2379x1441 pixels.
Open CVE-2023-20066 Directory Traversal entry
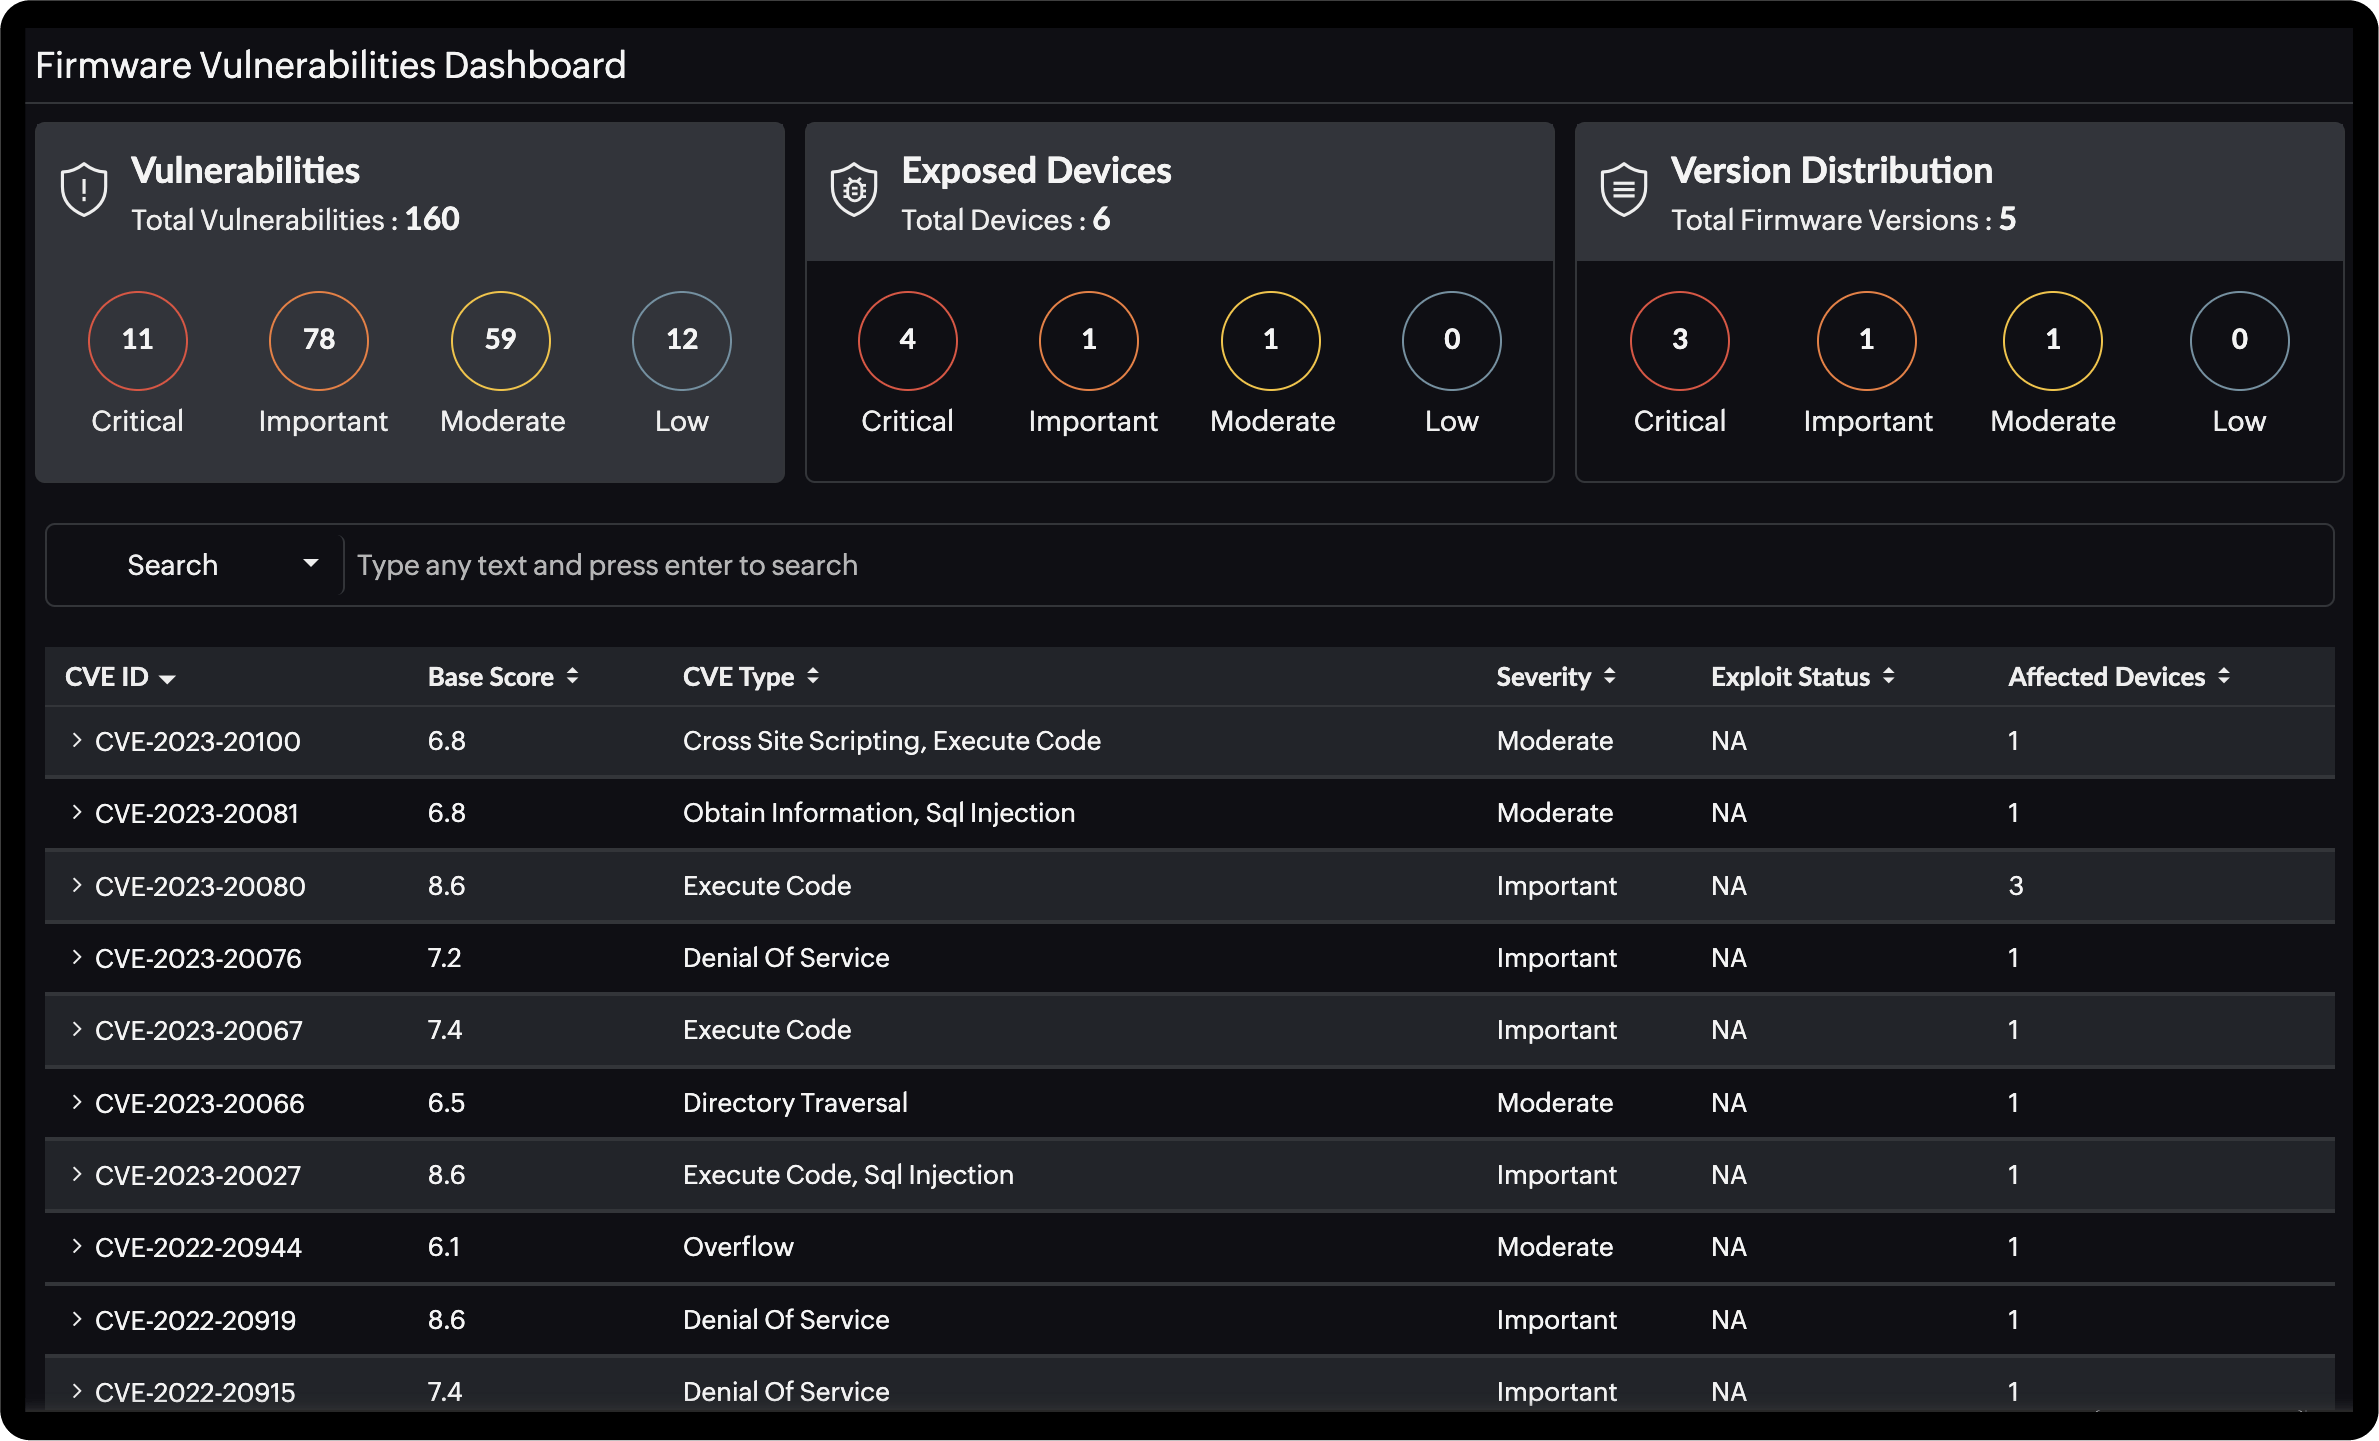(x=199, y=1103)
